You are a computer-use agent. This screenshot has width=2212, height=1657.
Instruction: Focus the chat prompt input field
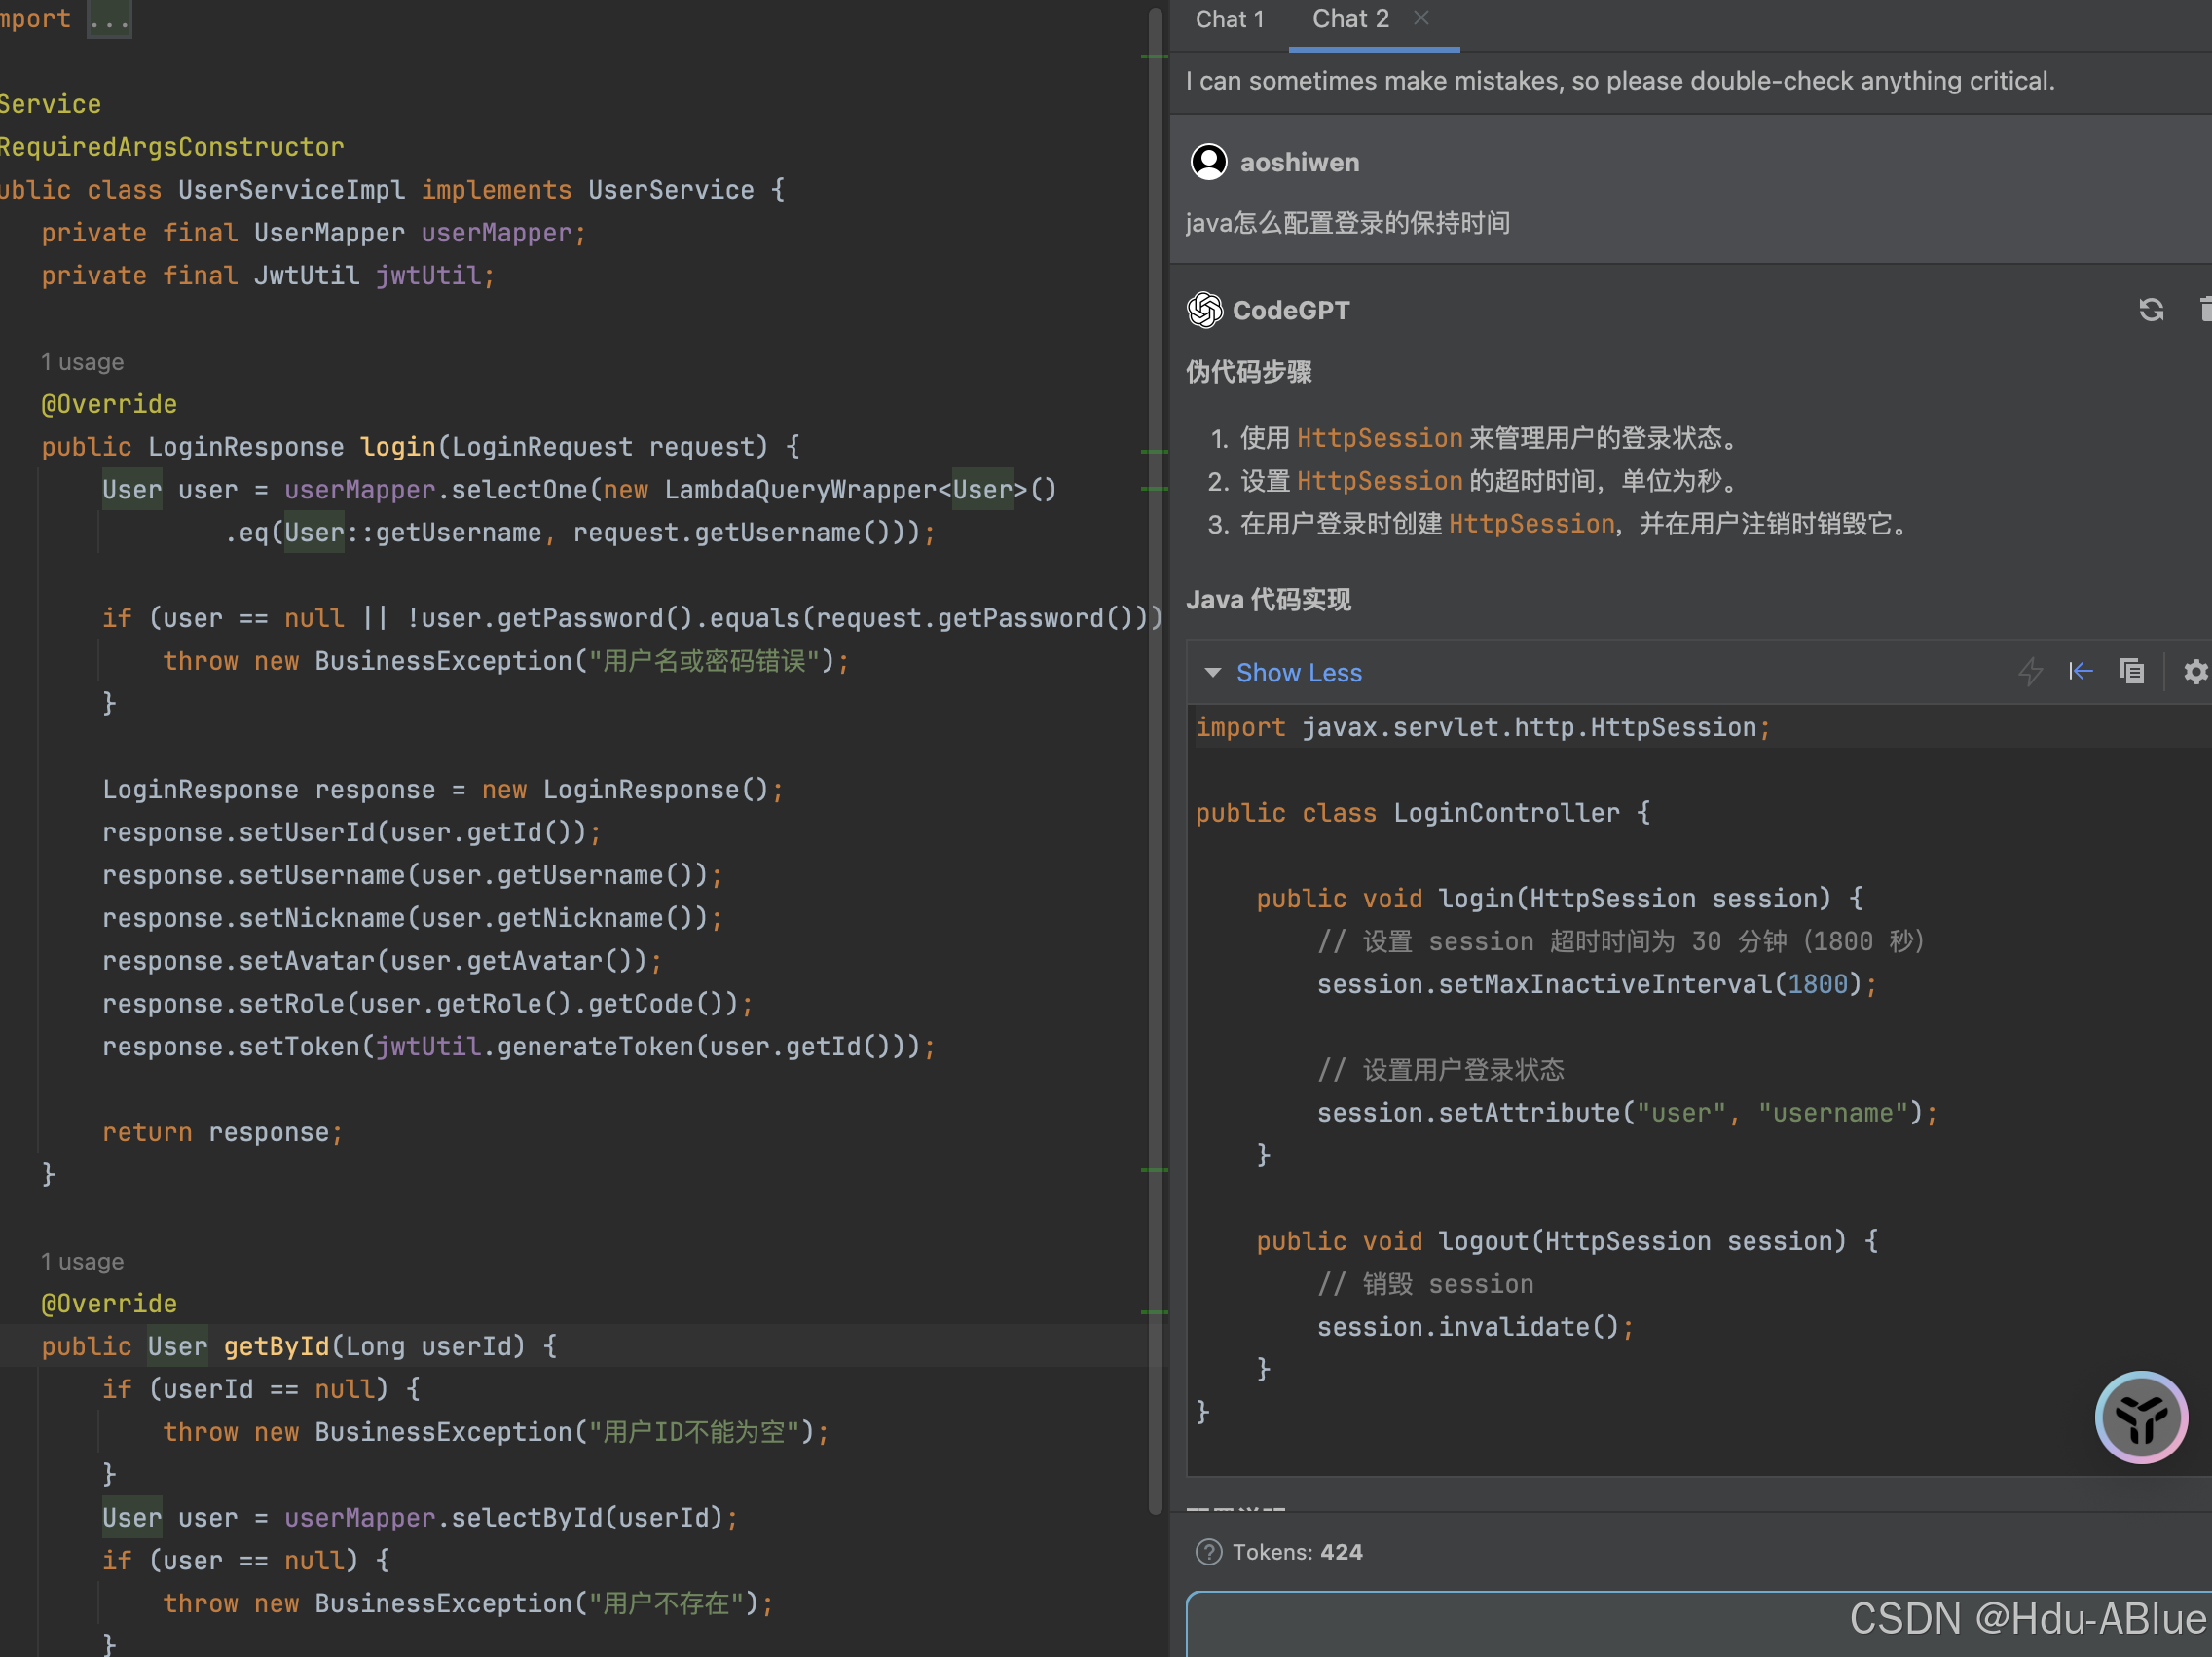(1500, 1625)
